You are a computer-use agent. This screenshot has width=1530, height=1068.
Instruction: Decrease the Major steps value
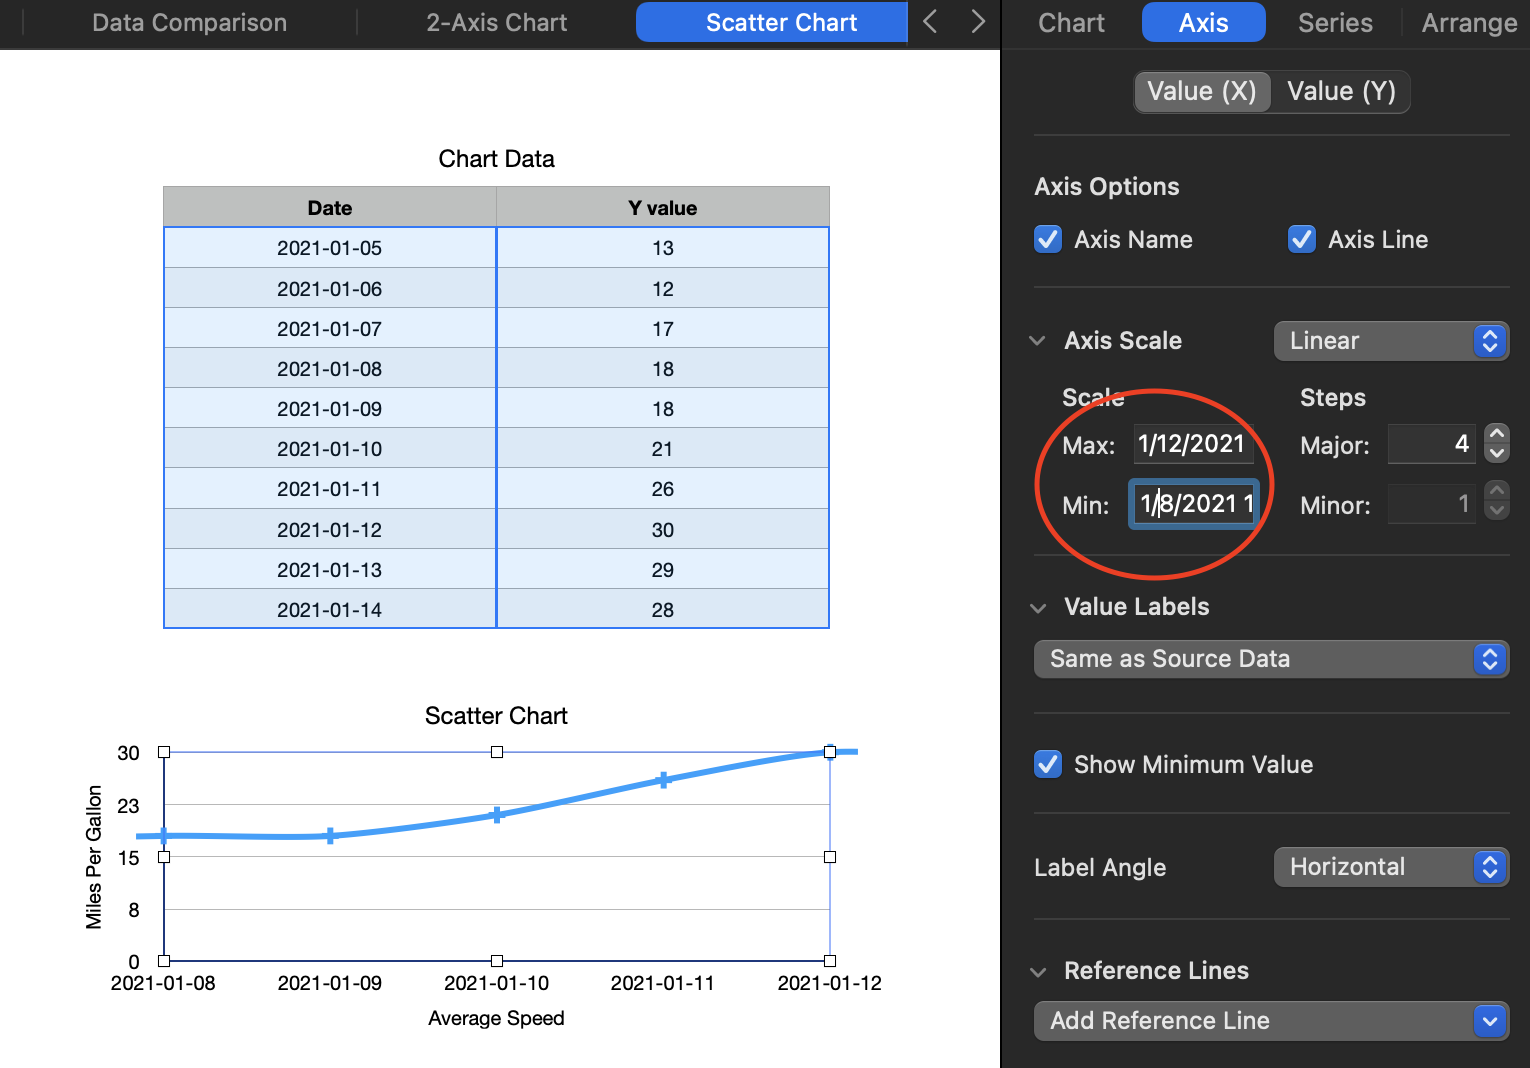[1496, 454]
